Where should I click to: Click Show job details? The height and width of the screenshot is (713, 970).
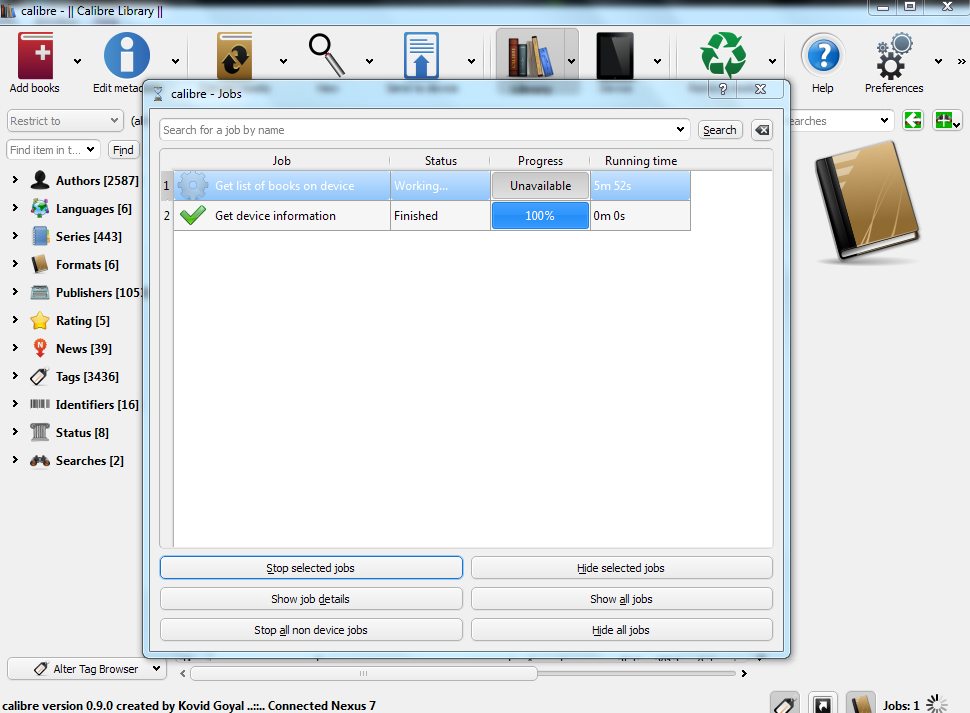(x=311, y=599)
